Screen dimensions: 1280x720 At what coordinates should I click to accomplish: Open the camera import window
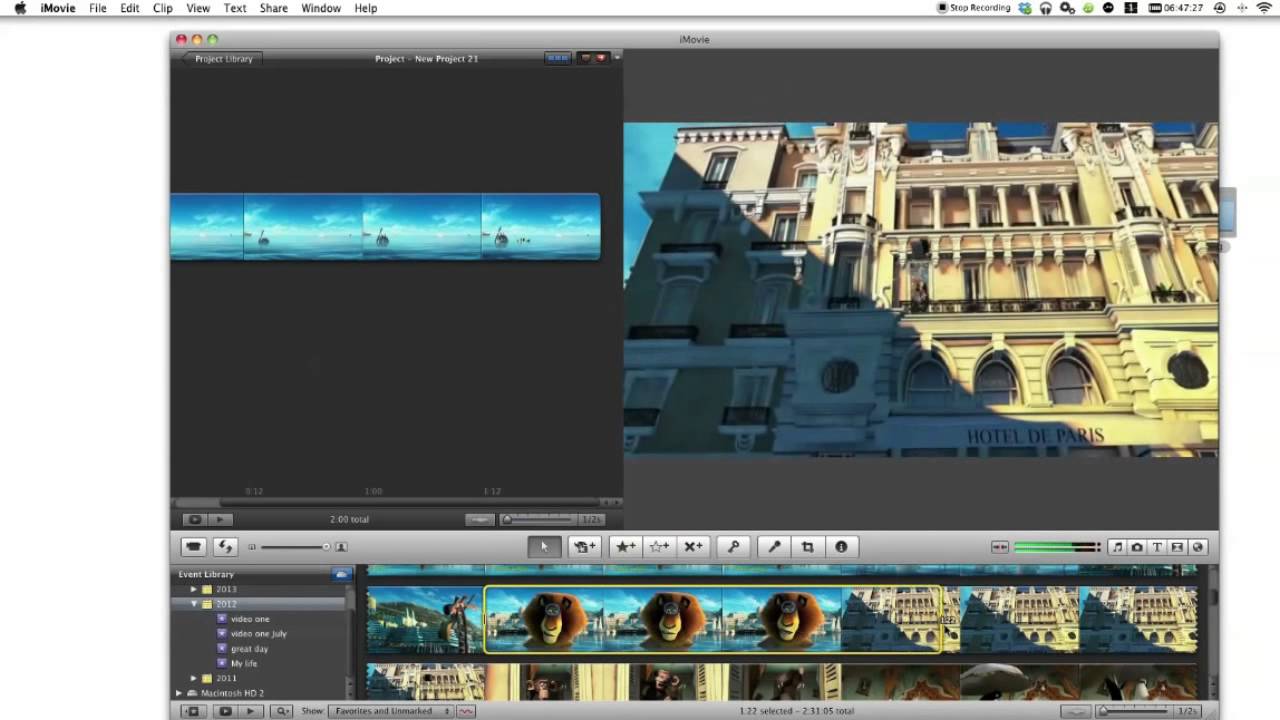coord(194,547)
